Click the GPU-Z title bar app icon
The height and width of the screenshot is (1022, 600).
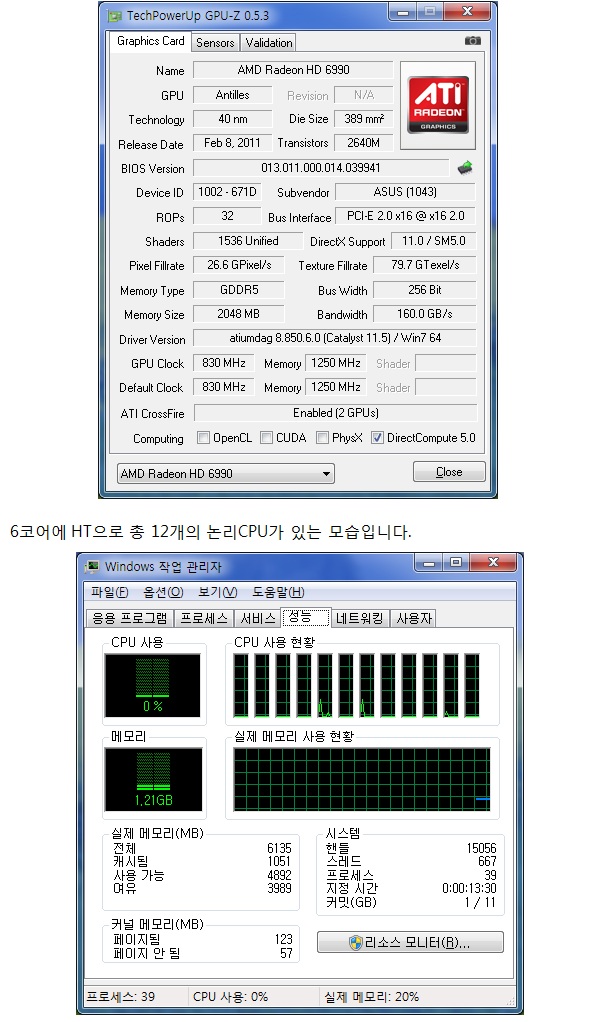115,15
